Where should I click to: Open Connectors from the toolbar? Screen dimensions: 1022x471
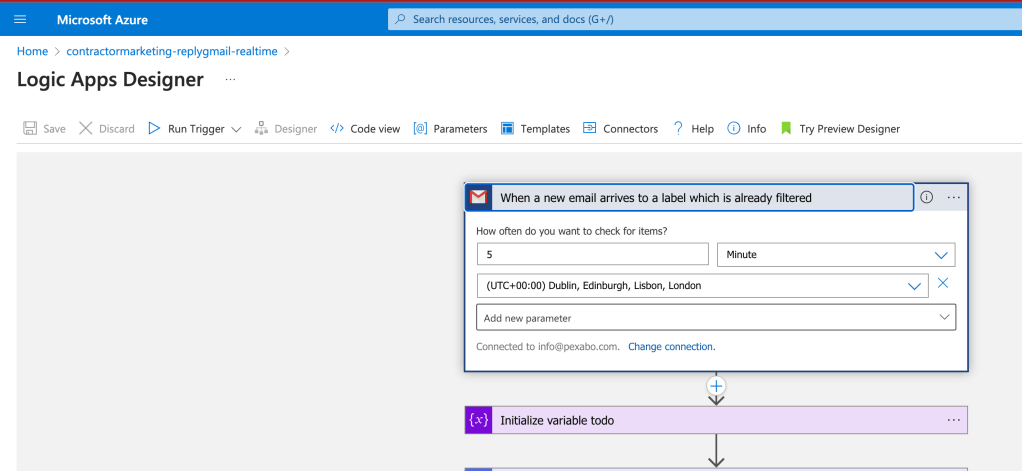[630, 129]
